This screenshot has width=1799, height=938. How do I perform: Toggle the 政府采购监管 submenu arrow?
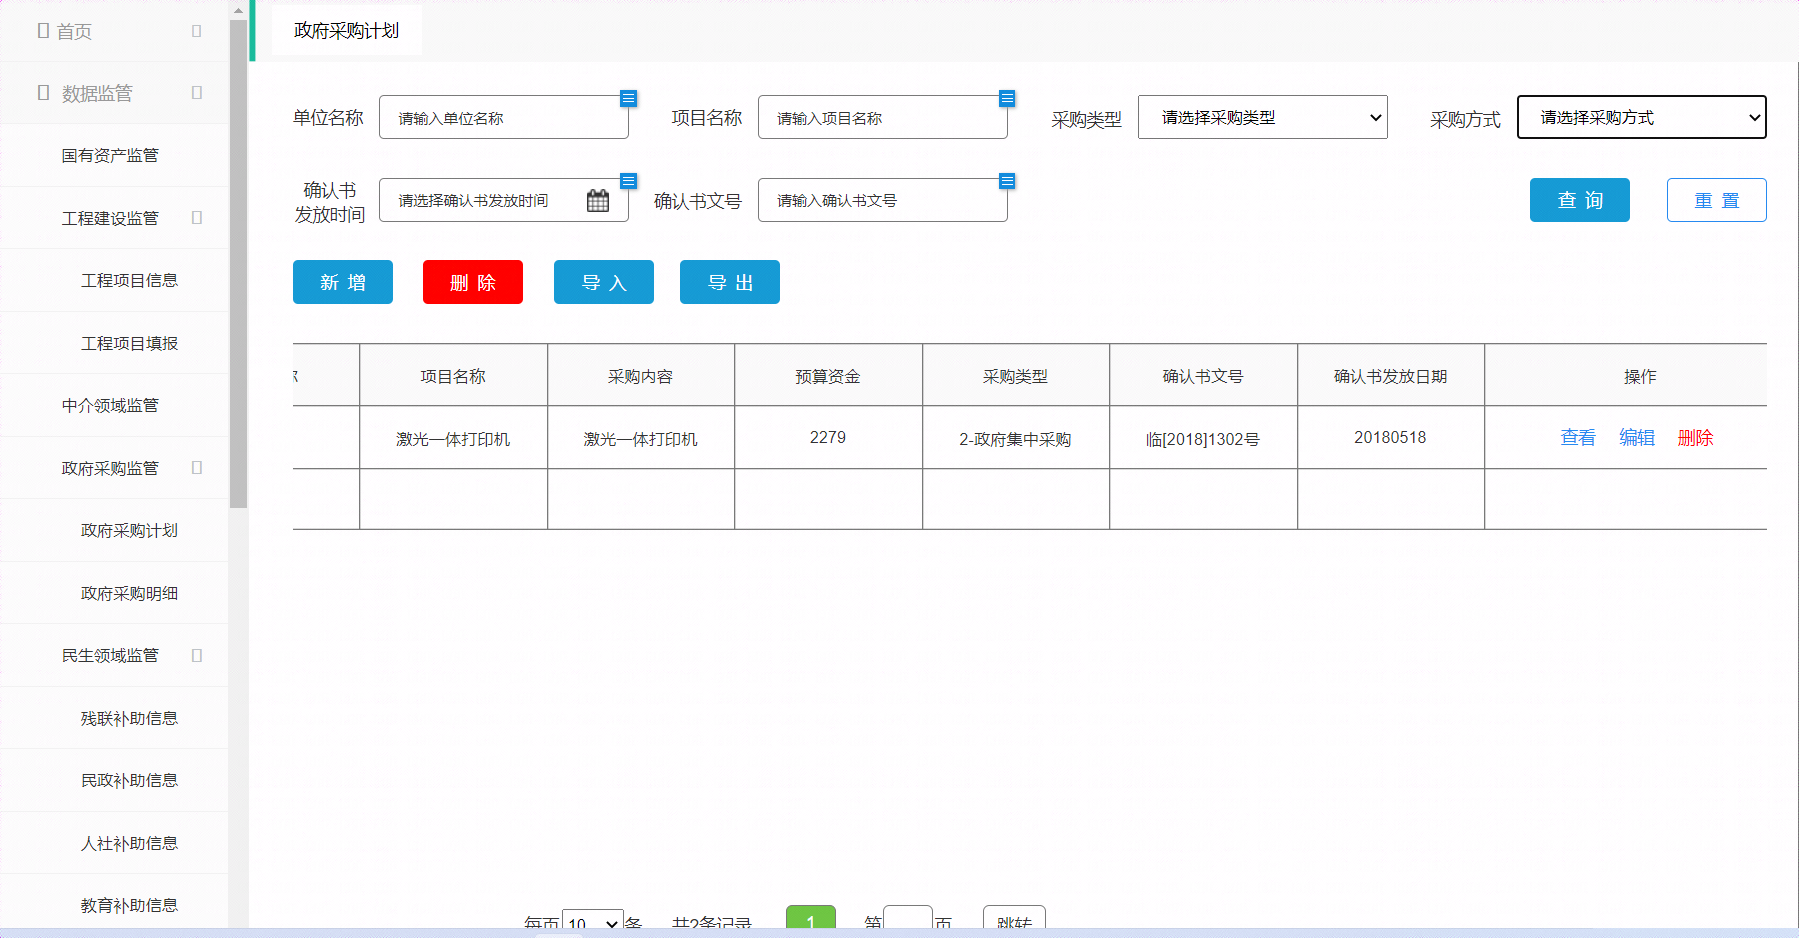tap(196, 468)
